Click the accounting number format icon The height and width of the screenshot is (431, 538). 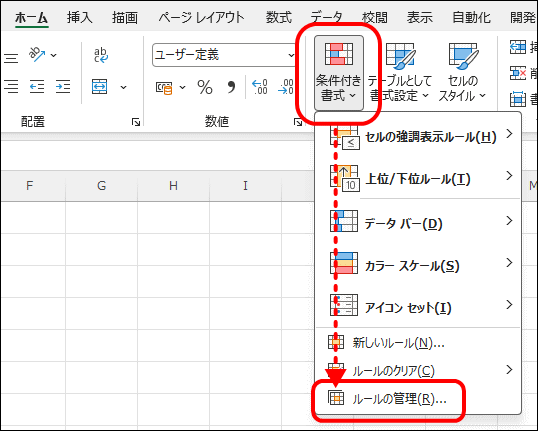click(x=164, y=88)
